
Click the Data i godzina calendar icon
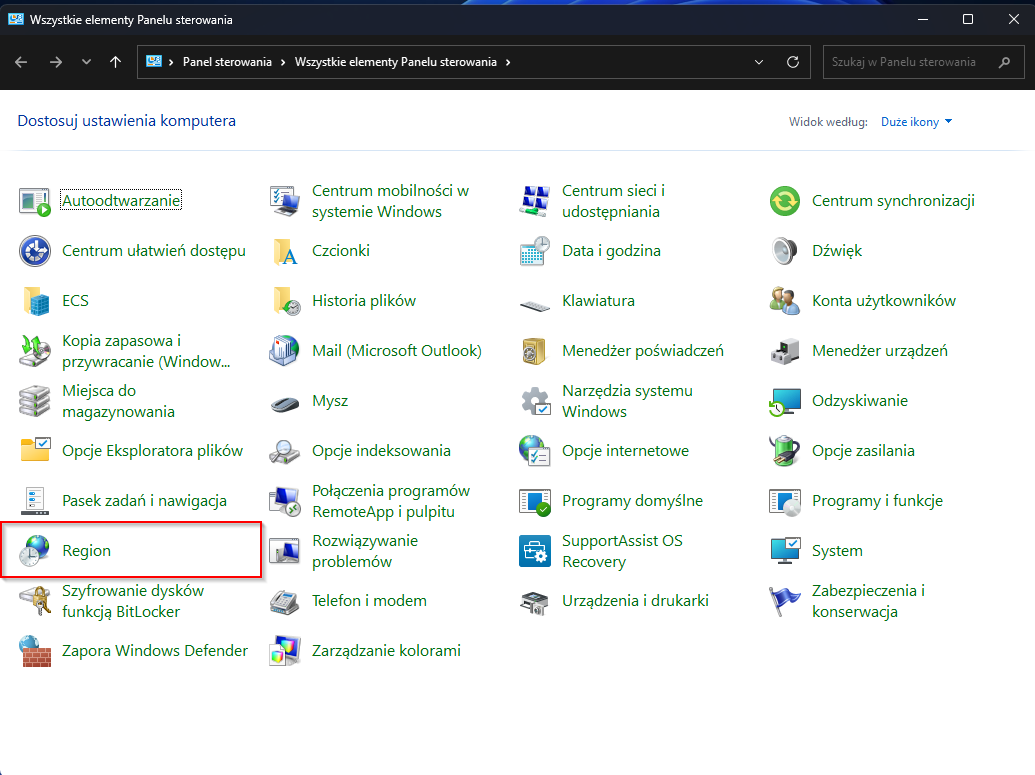(535, 251)
